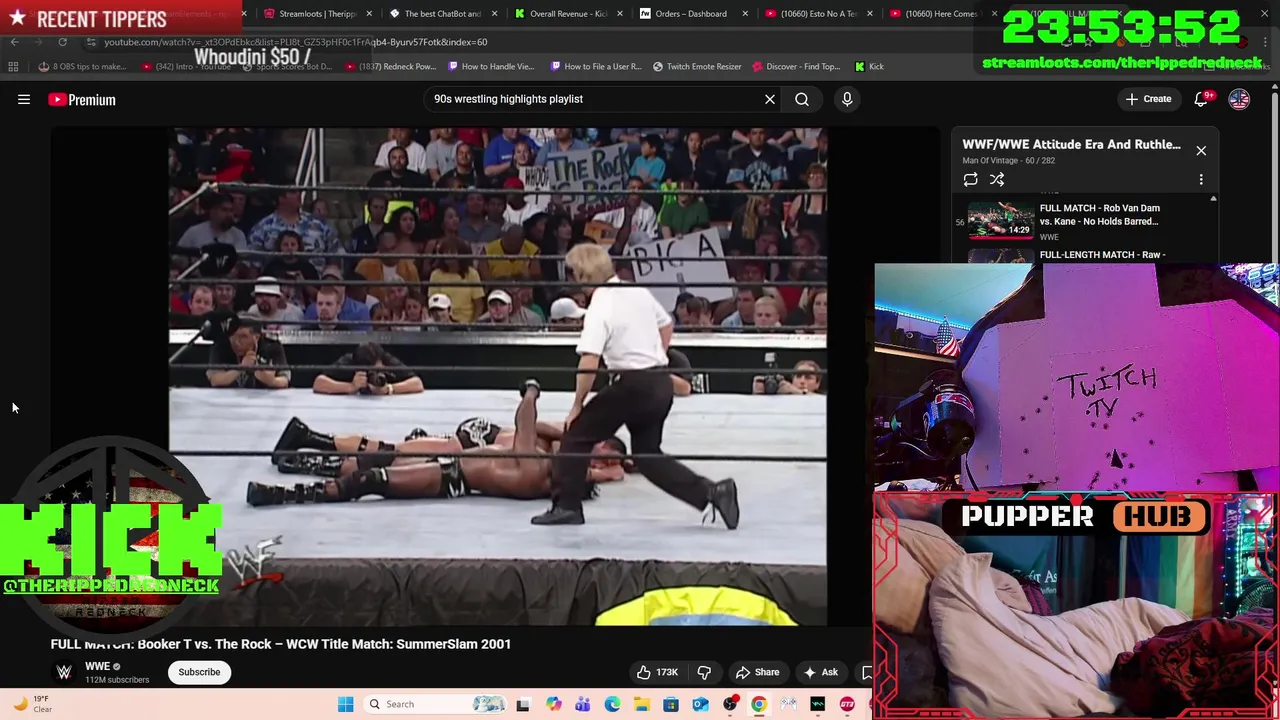Open the WWE channel name link
Viewport: 1280px width, 720px height.
[97, 666]
